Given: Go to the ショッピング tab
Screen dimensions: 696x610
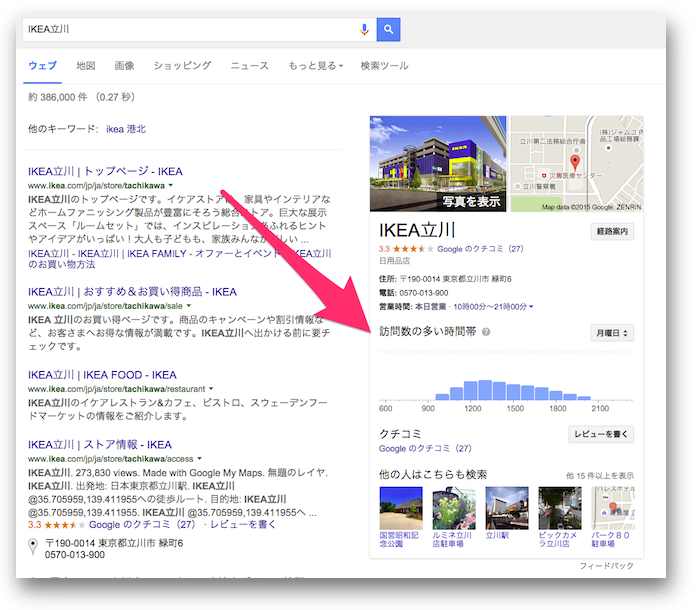Looking at the screenshot, I should [x=182, y=66].
